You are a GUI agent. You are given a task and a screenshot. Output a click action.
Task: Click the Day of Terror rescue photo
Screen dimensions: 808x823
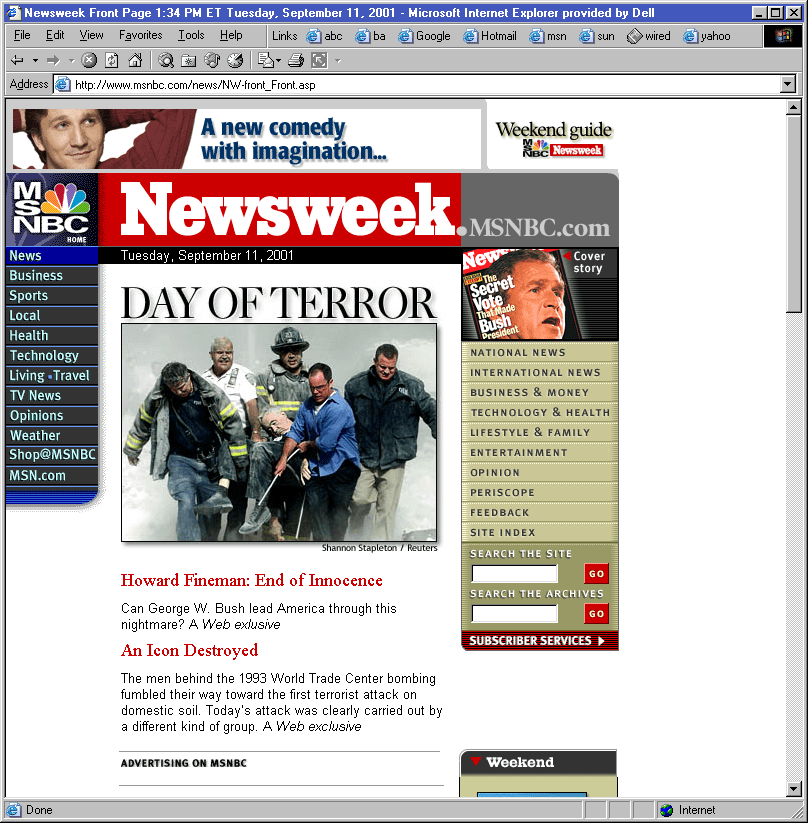pos(279,432)
